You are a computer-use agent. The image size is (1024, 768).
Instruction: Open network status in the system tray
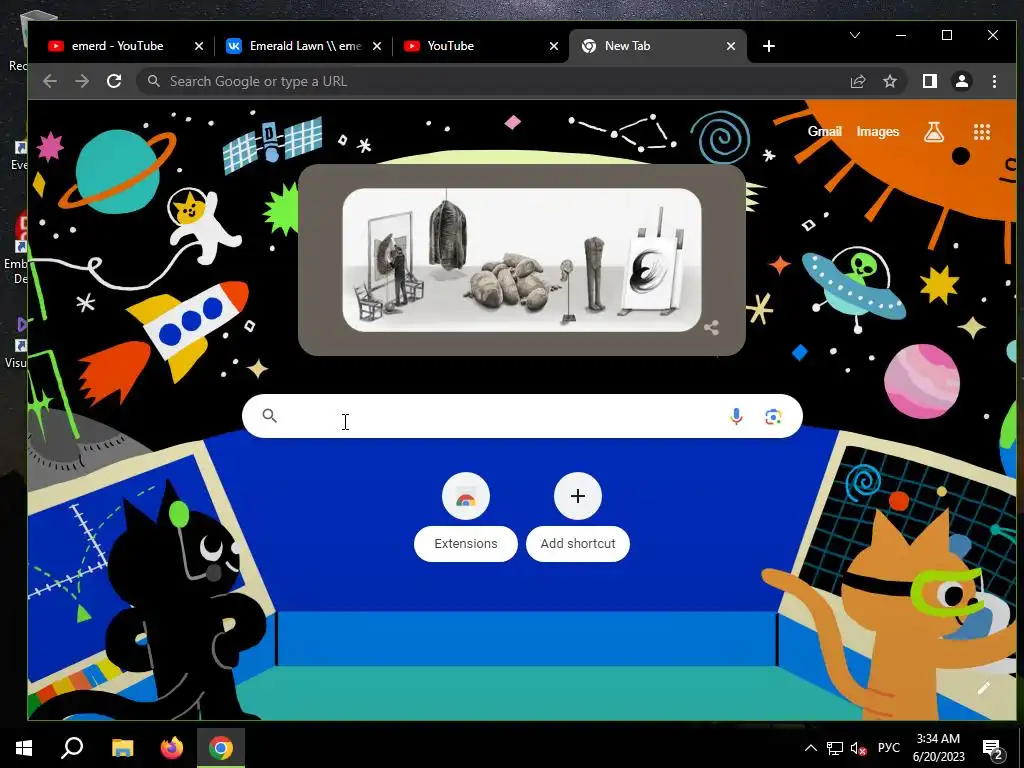pyautogui.click(x=835, y=748)
